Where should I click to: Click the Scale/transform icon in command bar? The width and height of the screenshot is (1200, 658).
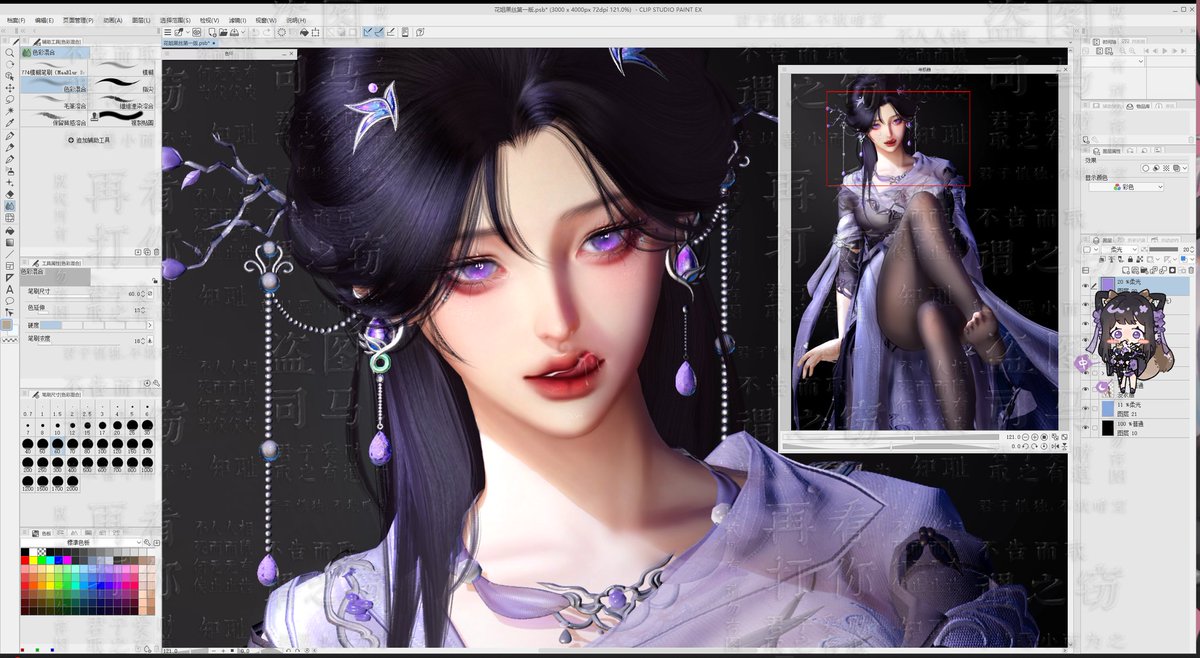[x=315, y=32]
